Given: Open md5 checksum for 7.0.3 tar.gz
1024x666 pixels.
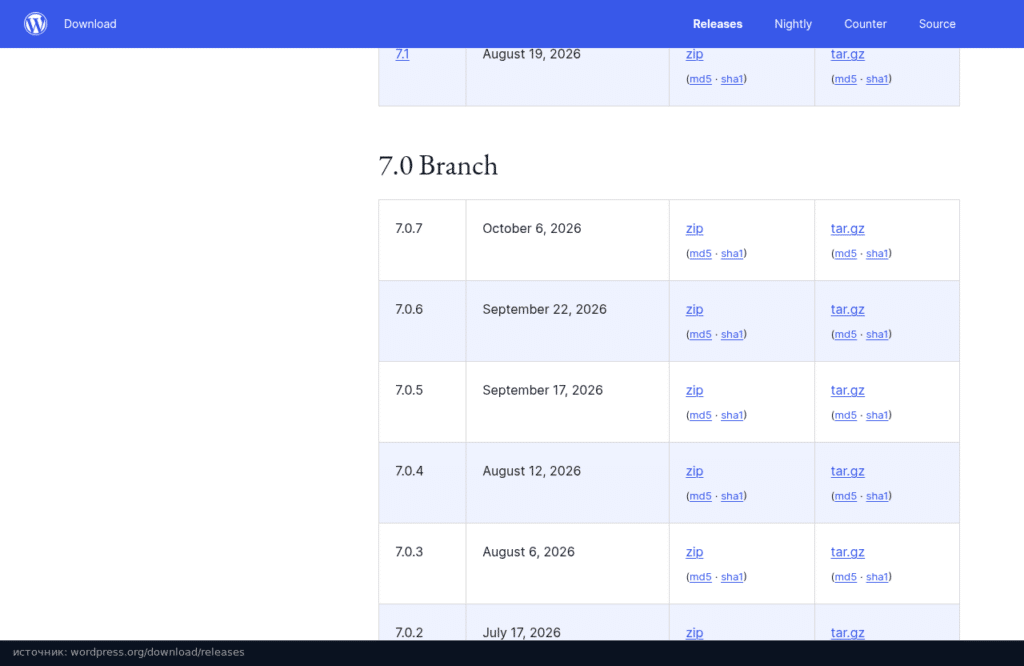Looking at the screenshot, I should click(x=845, y=577).
